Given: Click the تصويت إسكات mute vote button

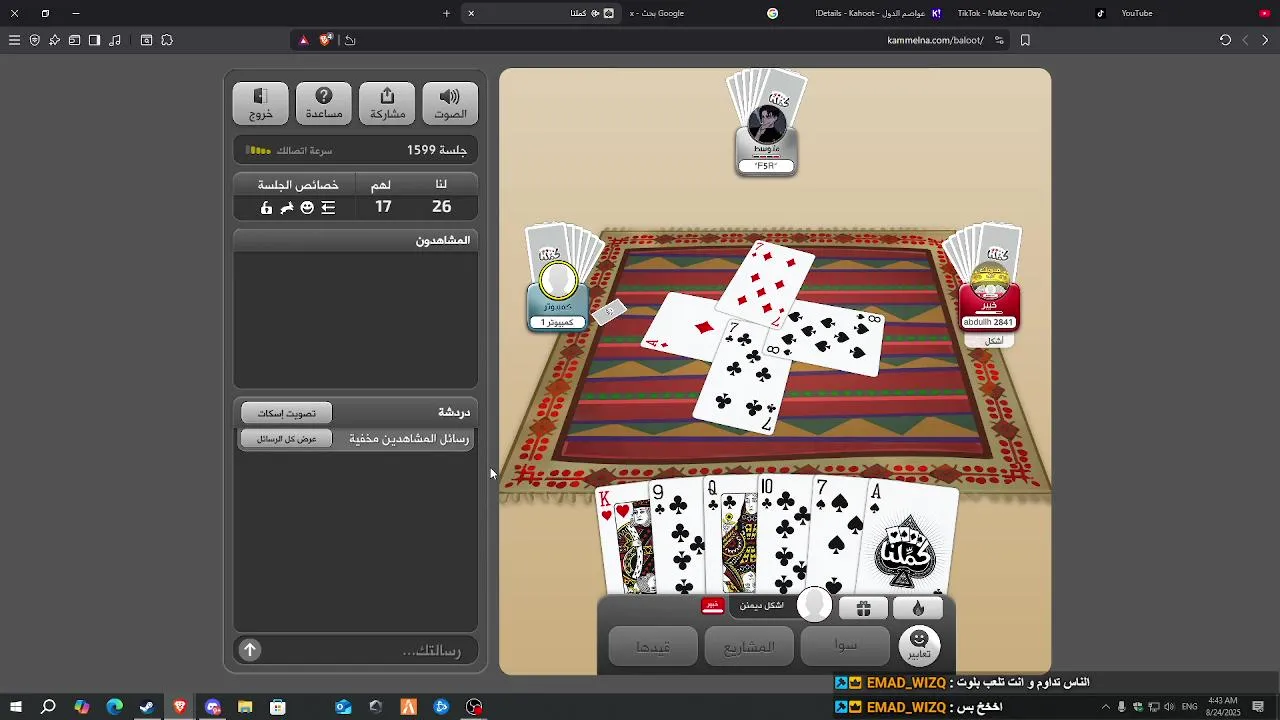Looking at the screenshot, I should tap(286, 413).
